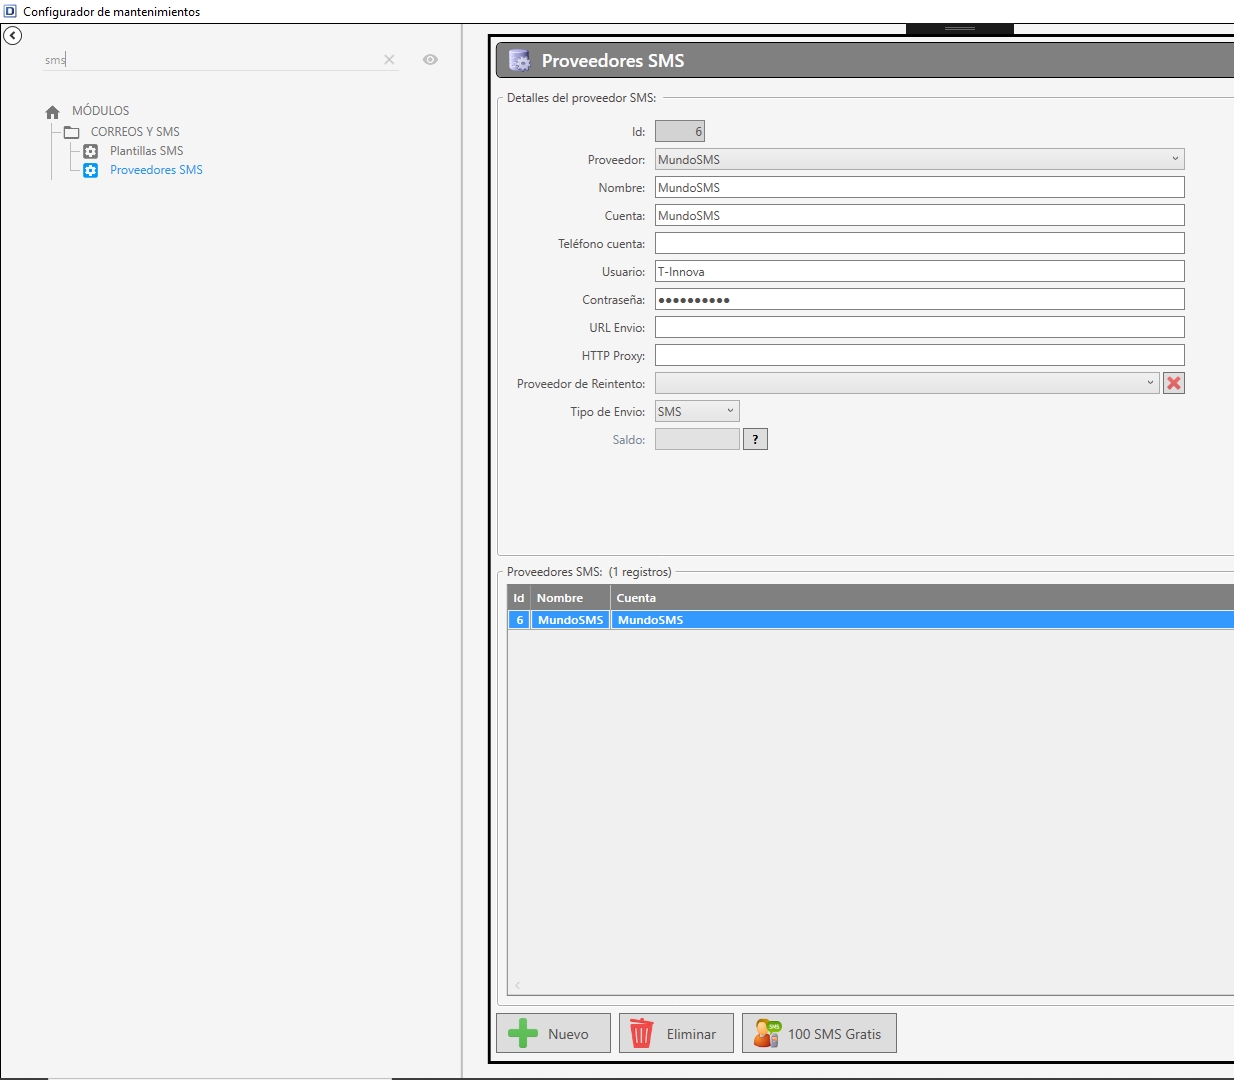Image resolution: width=1234 pixels, height=1080 pixels.
Task: Toggle the eye visibility icon near search
Action: pyautogui.click(x=430, y=60)
